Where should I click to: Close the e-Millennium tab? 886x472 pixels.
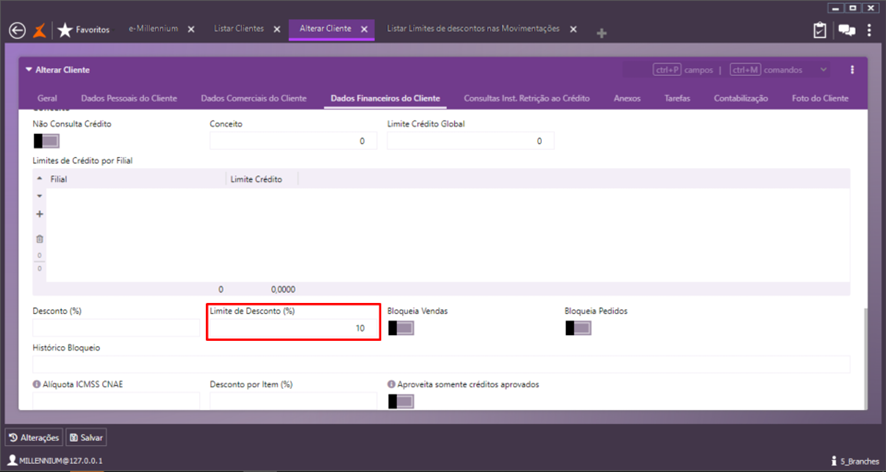pyautogui.click(x=191, y=29)
